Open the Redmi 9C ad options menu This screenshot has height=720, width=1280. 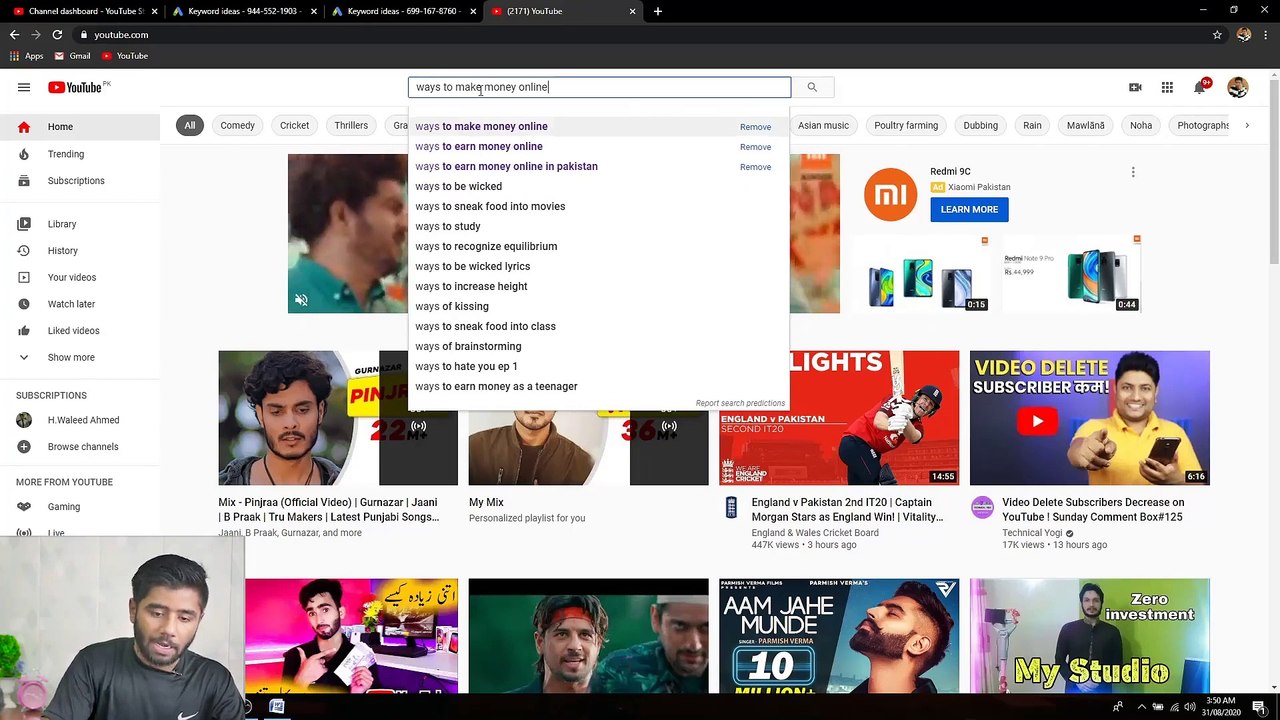click(x=1133, y=172)
